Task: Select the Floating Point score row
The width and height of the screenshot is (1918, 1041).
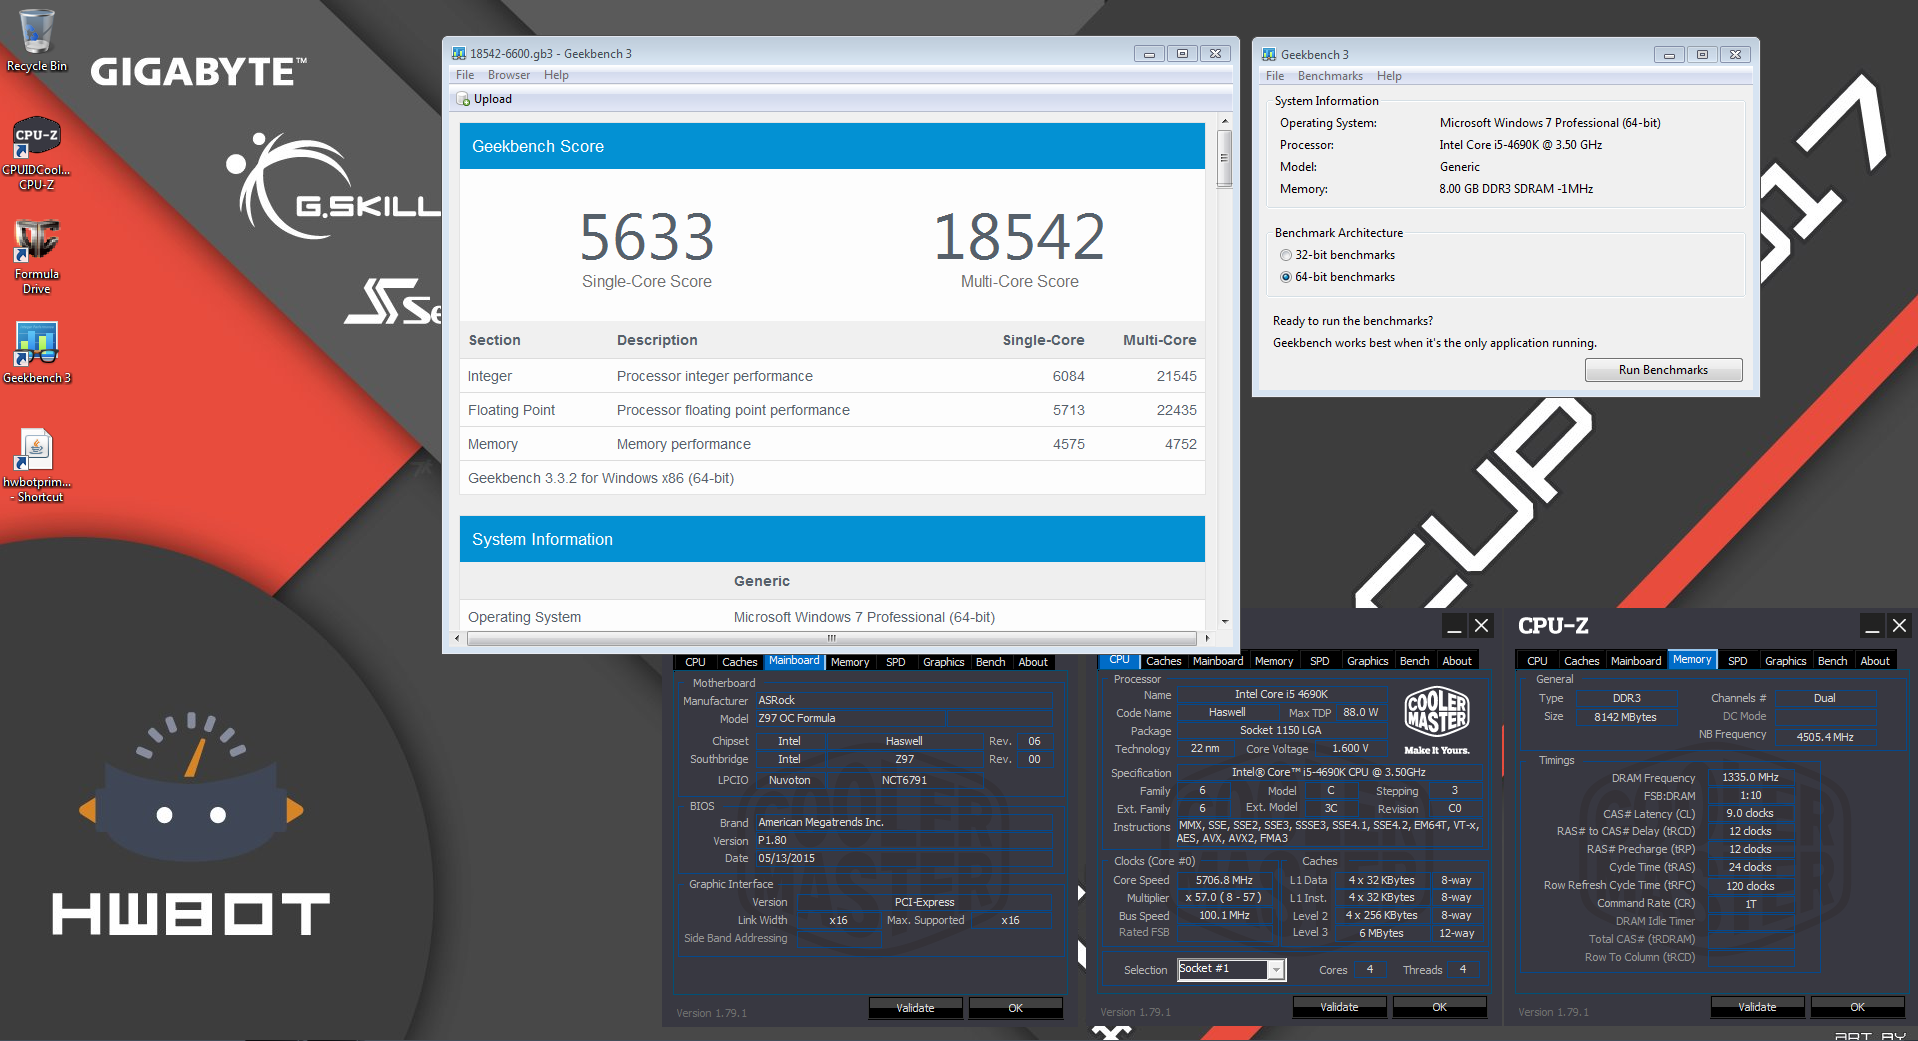Action: pos(832,410)
